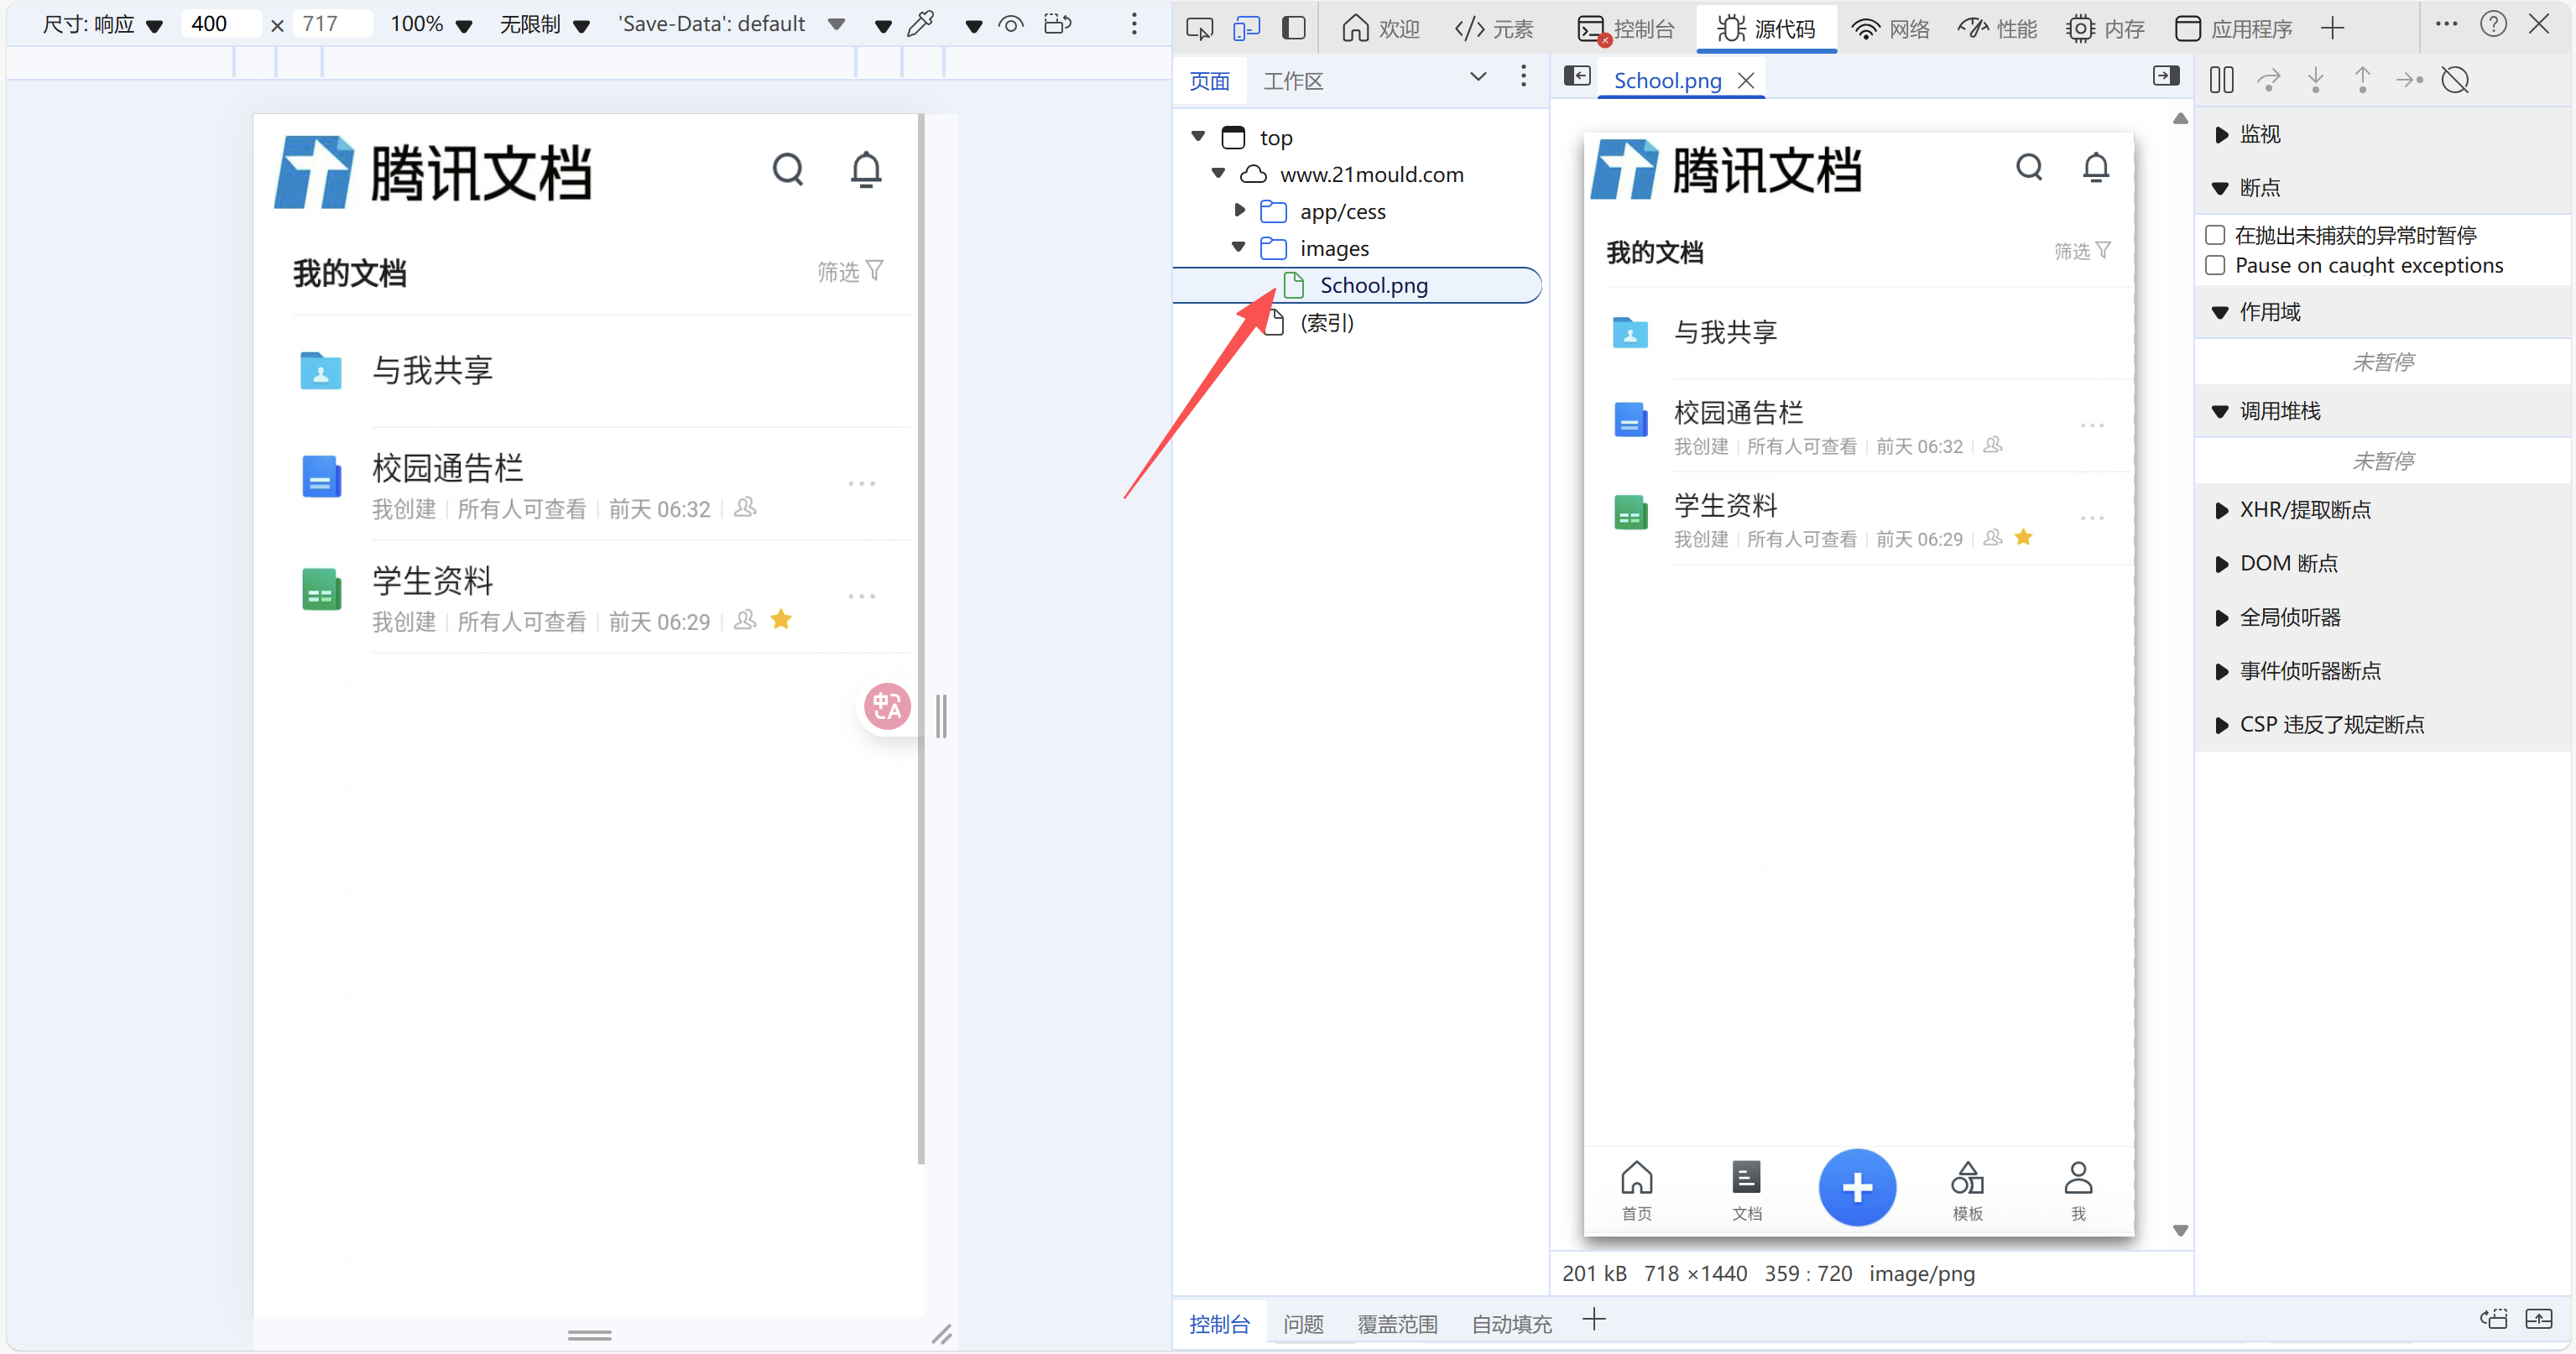Select the (索引) file in tree

[1326, 323]
